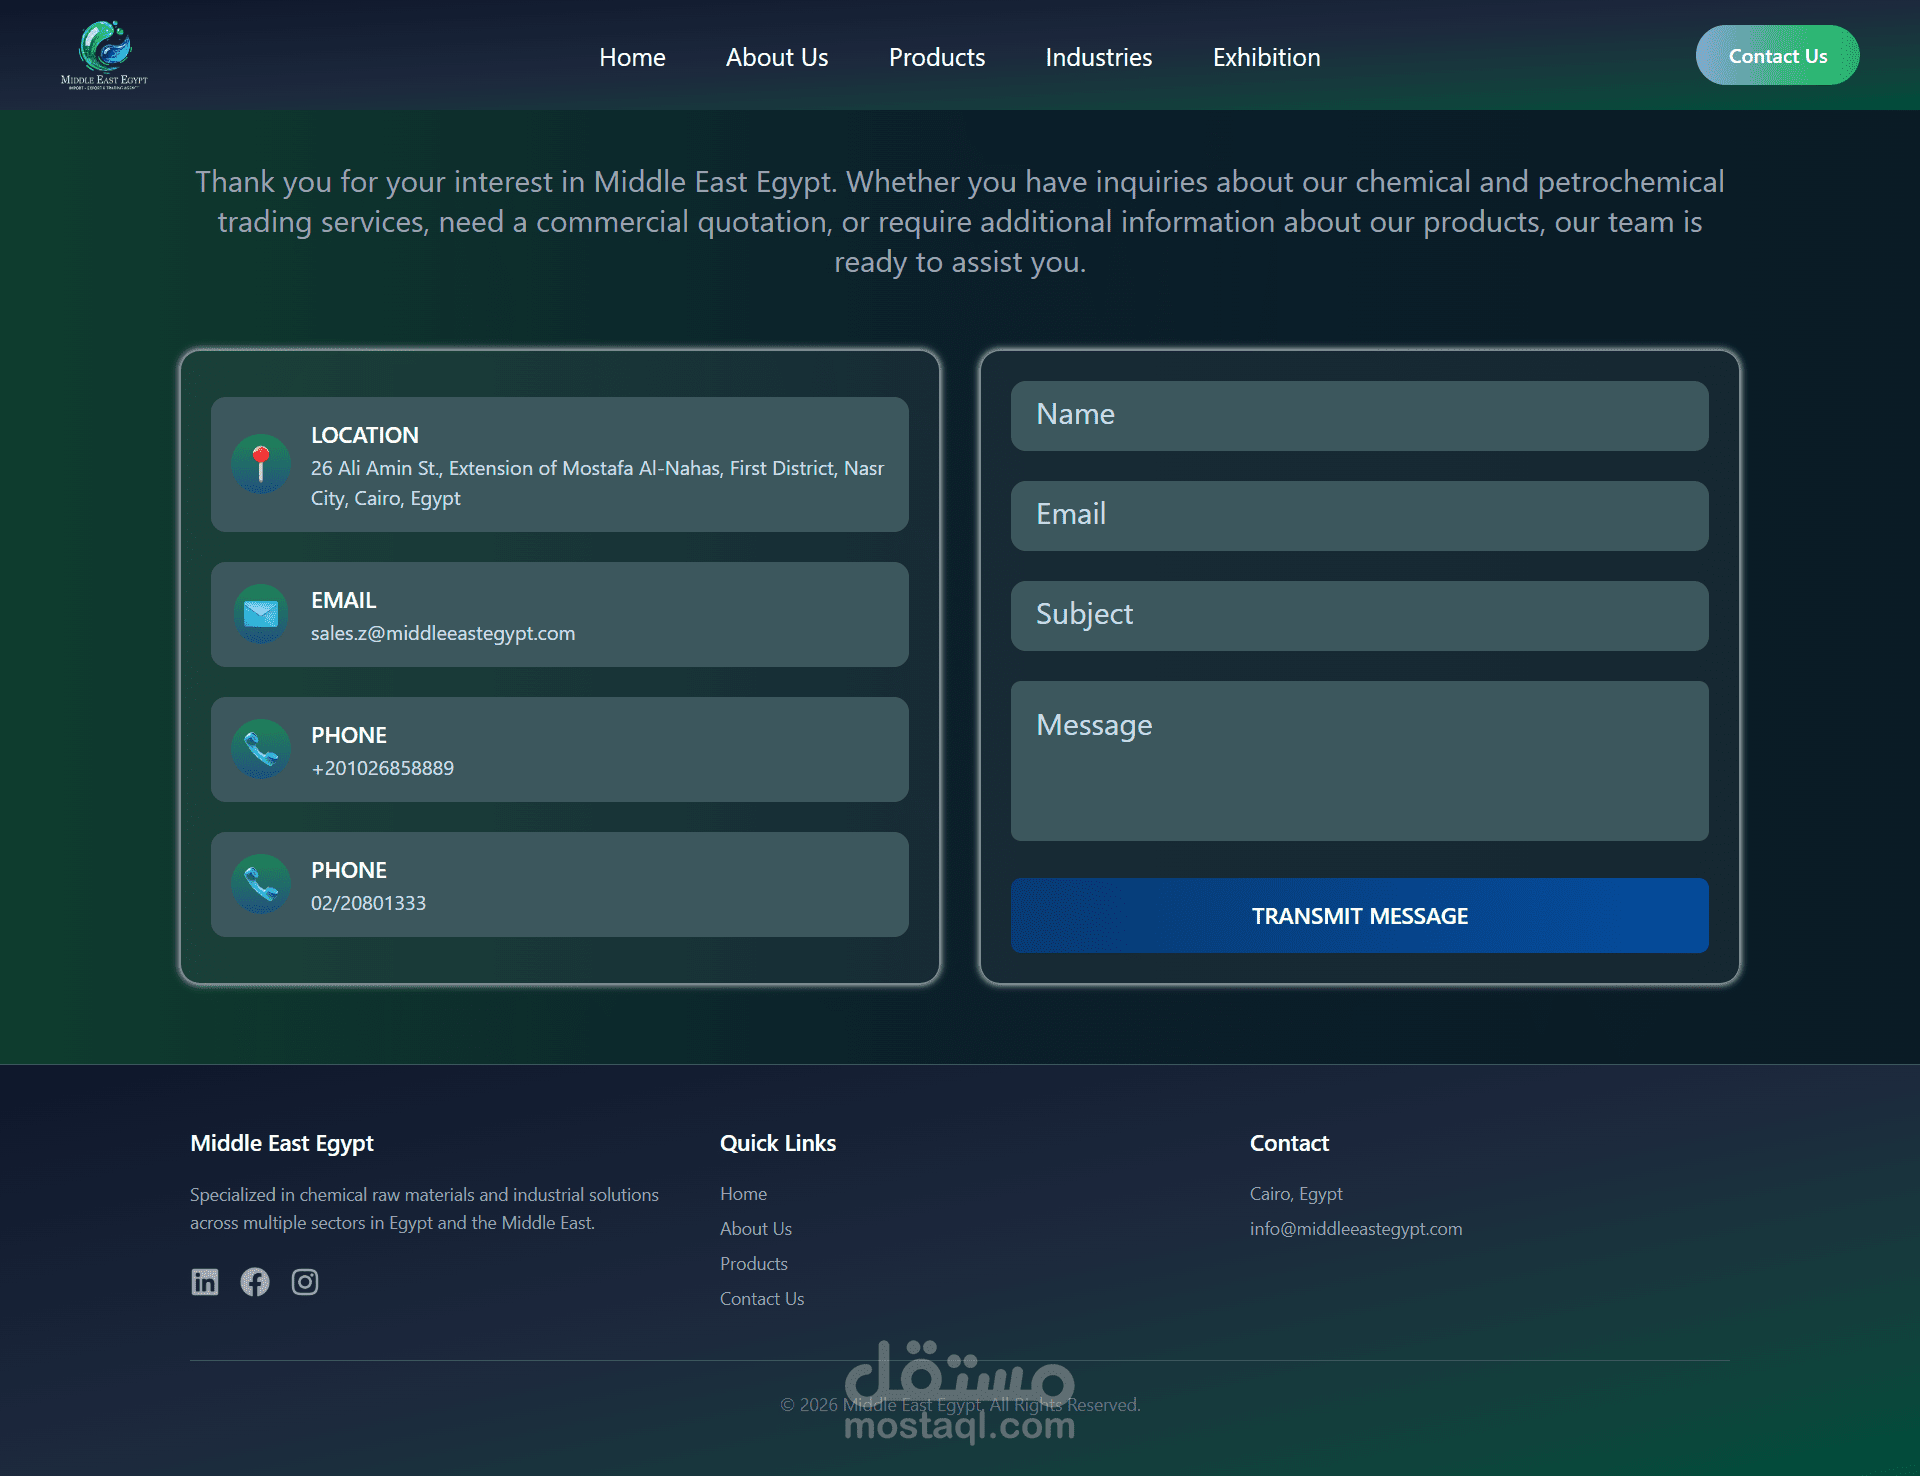Focus the Email input field

(x=1360, y=515)
